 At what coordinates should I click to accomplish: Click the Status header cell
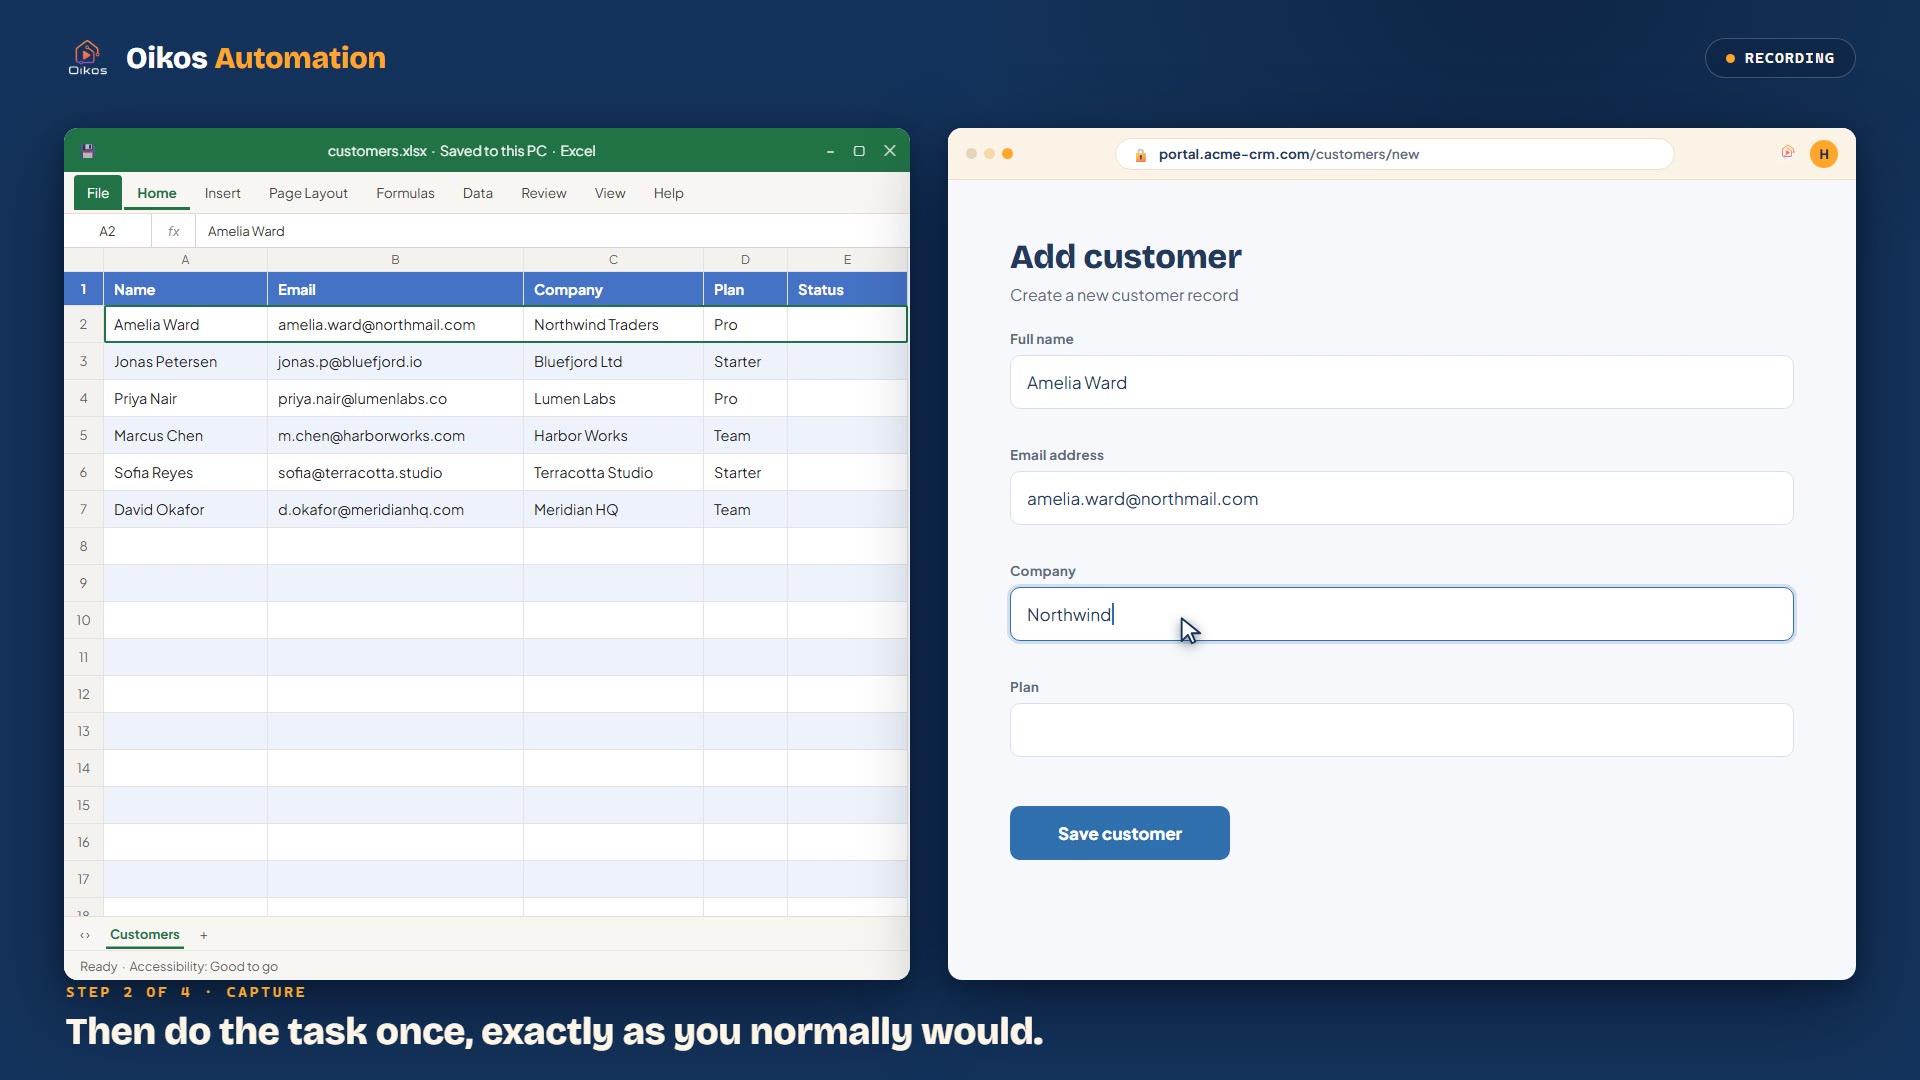847,289
